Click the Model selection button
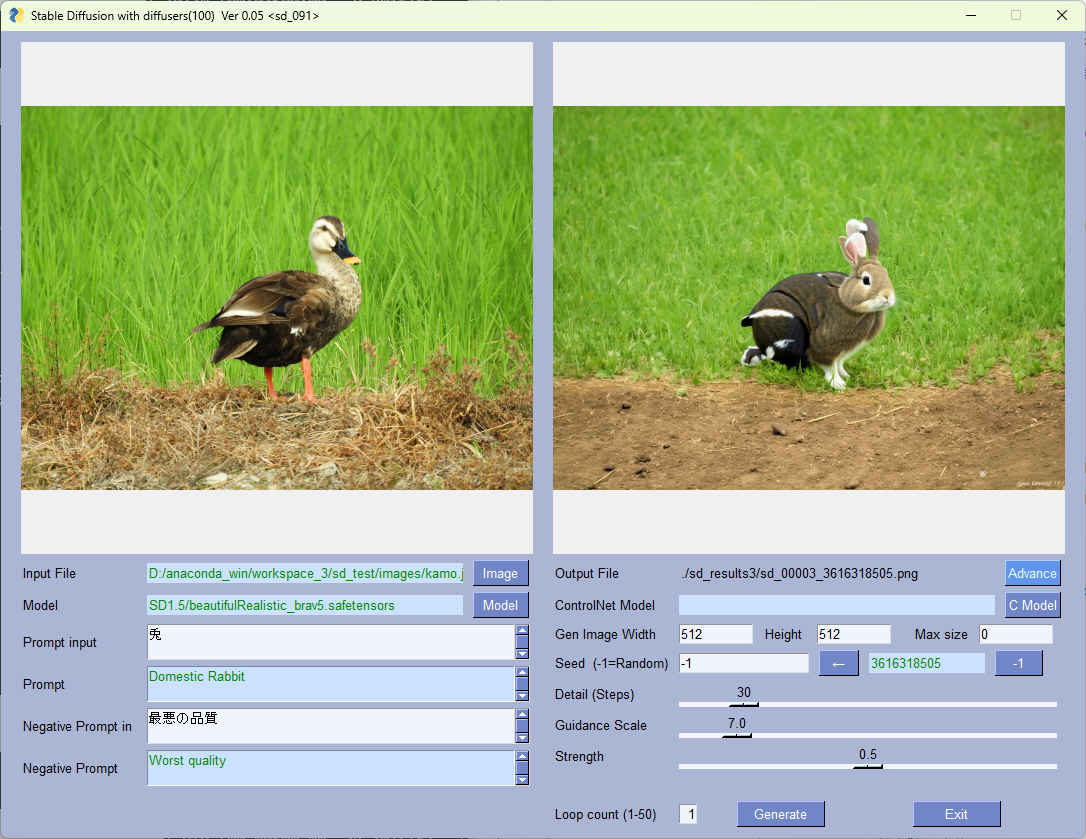 [x=500, y=605]
